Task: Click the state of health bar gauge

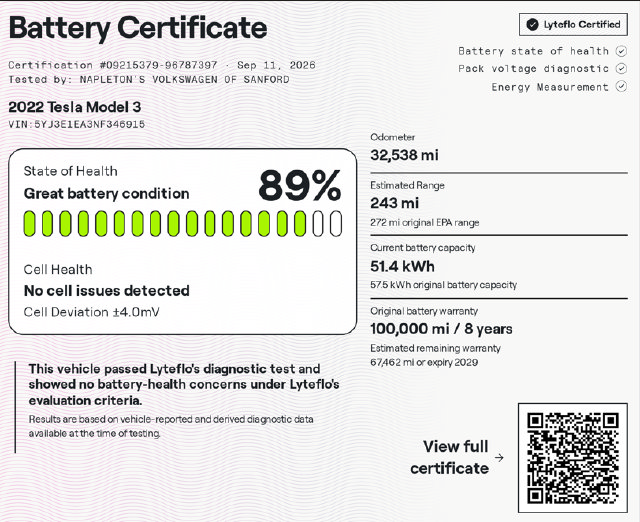Action: (x=183, y=224)
